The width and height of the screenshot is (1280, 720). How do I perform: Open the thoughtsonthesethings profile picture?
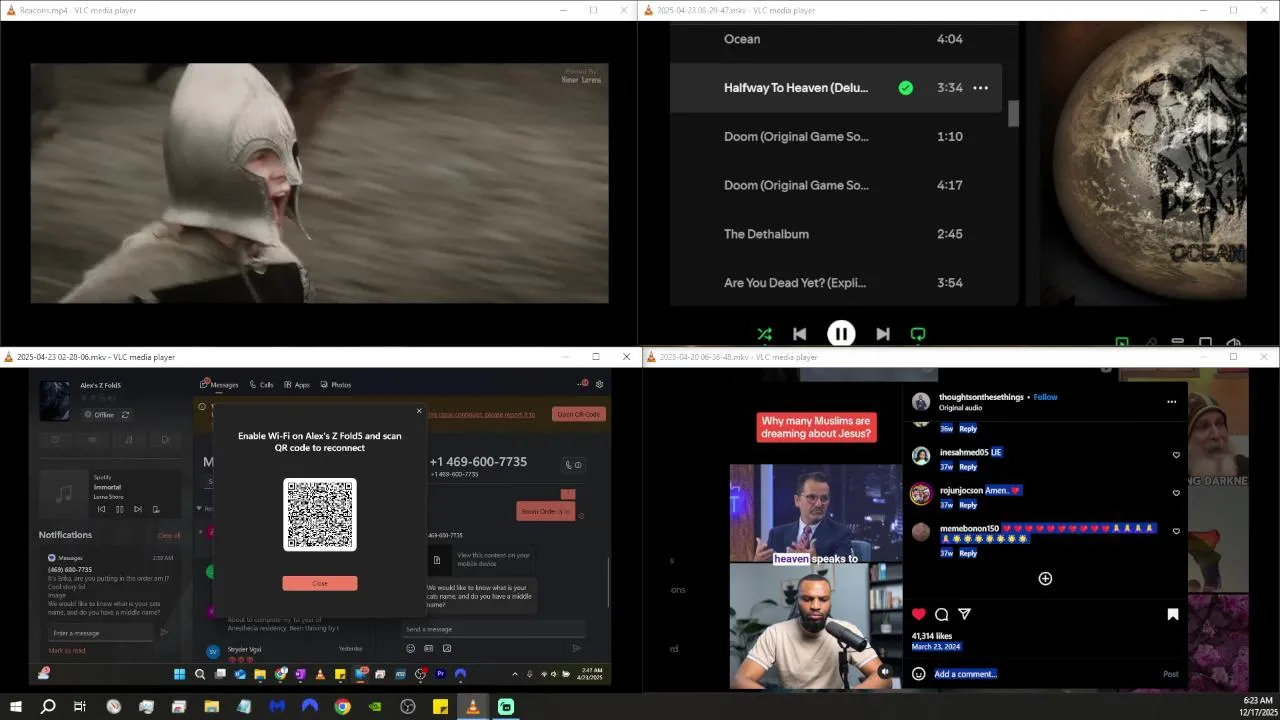pos(921,401)
